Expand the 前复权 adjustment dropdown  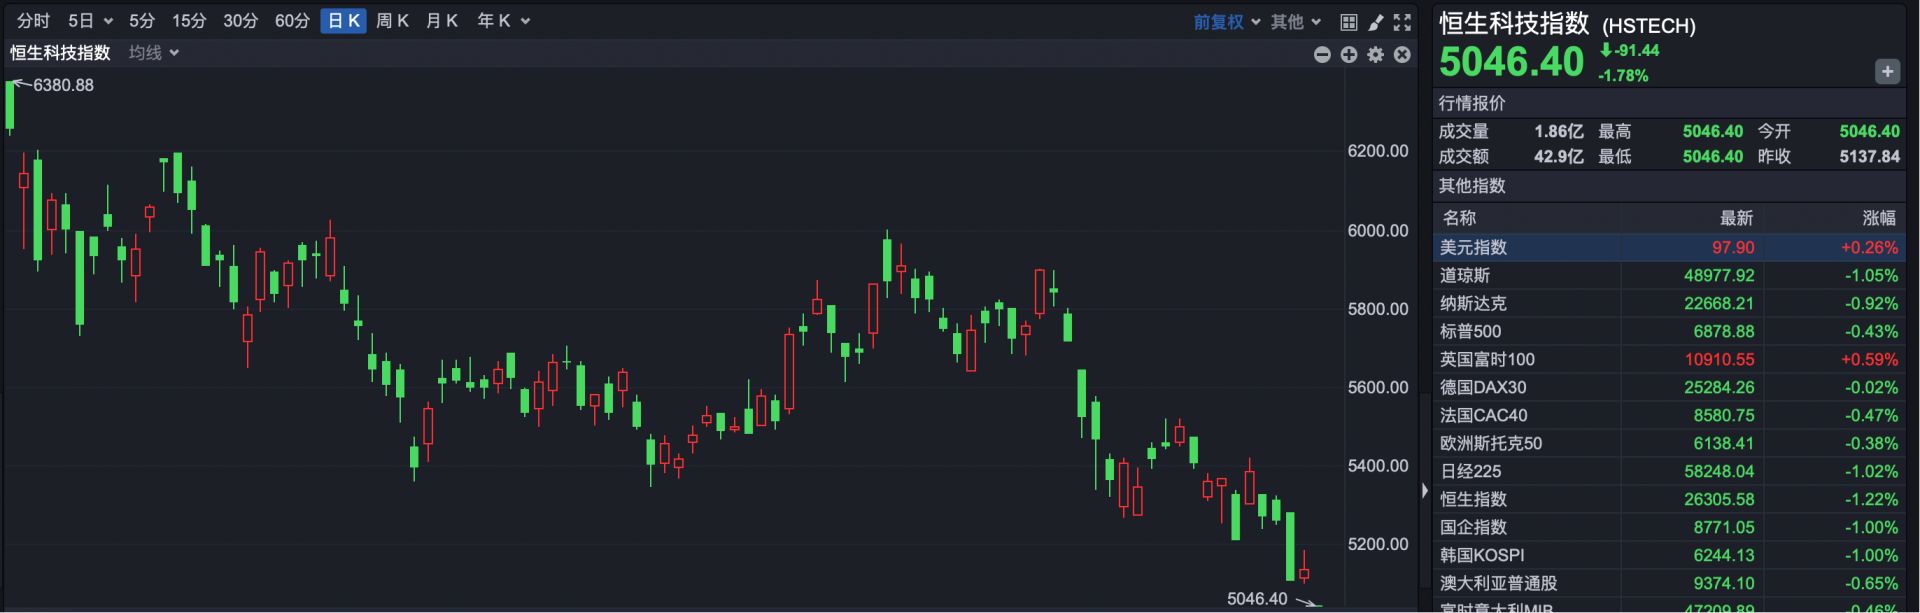(x=1226, y=22)
